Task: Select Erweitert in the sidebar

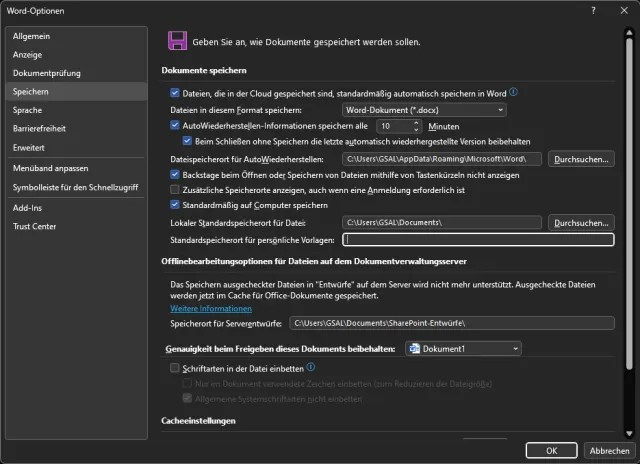Action: (x=29, y=147)
